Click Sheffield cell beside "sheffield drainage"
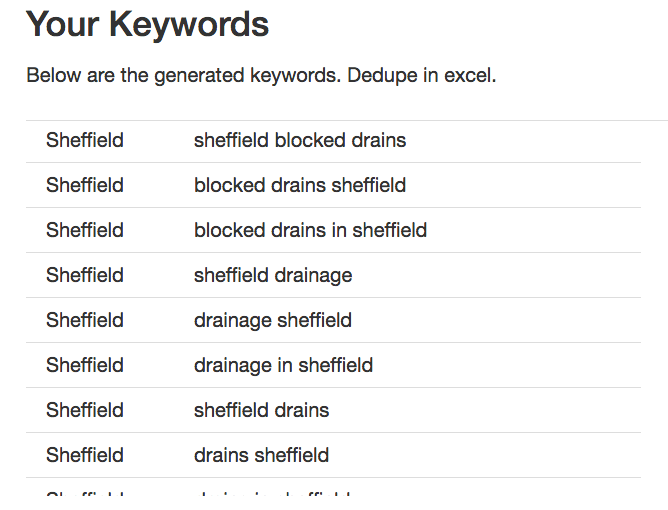Screen dimensions: 668x510 coord(85,275)
